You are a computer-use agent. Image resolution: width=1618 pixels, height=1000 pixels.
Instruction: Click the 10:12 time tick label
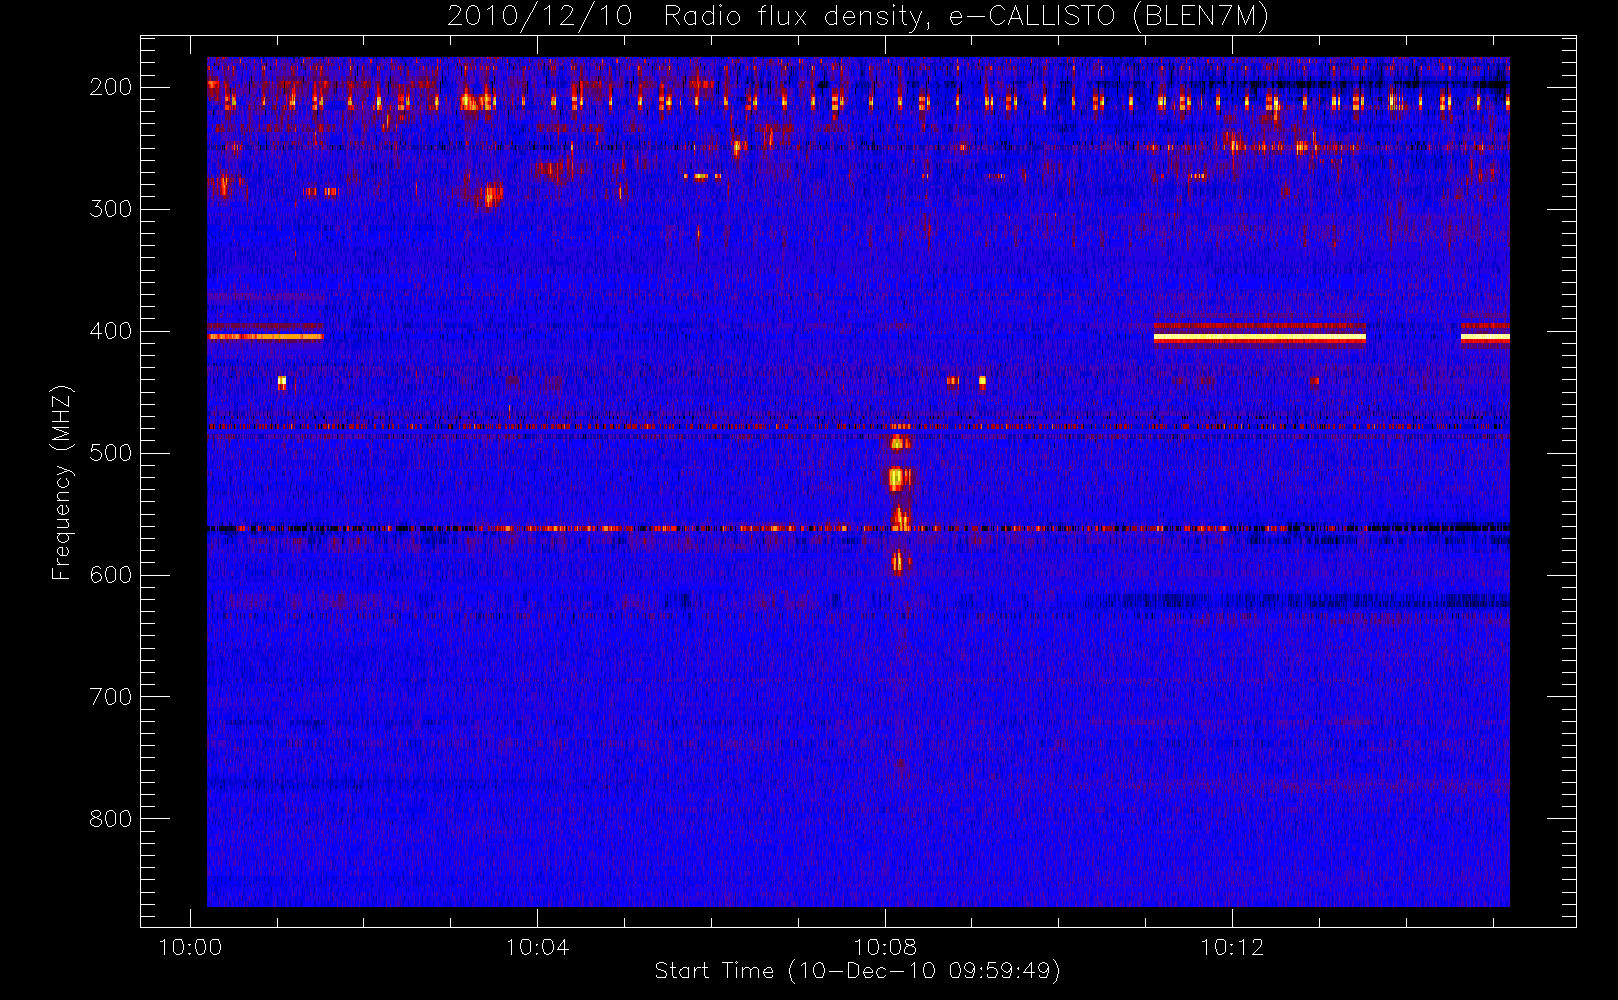click(x=1232, y=947)
